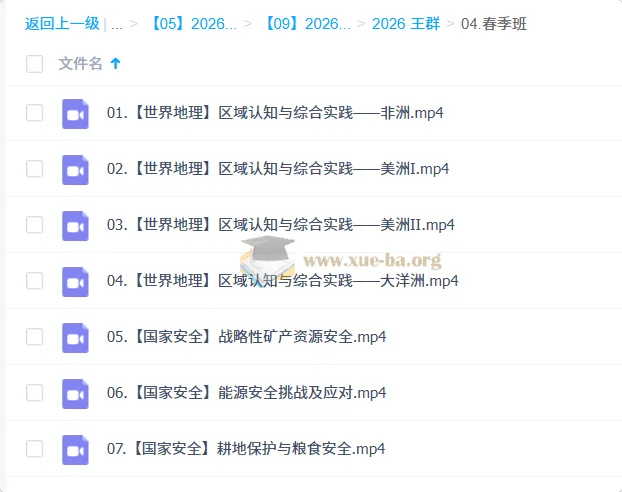The height and width of the screenshot is (492, 622).
Task: Sort by 文件名 column header
Action: pyautogui.click(x=81, y=63)
